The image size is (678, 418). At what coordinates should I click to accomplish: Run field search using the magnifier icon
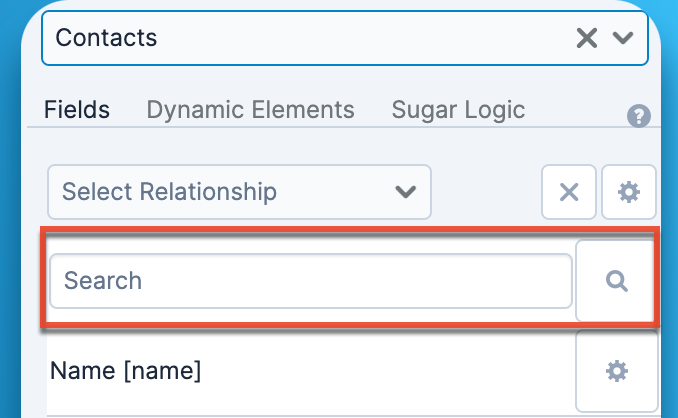point(617,281)
